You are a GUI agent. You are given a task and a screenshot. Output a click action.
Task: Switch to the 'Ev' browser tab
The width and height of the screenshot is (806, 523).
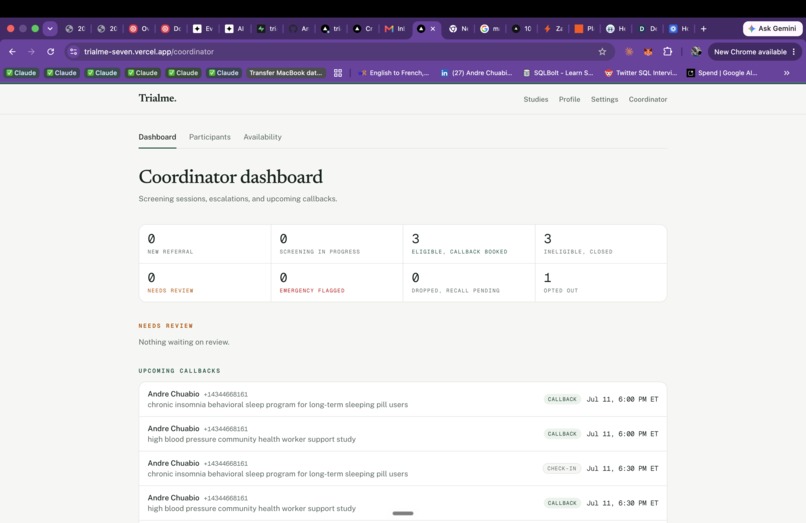click(203, 29)
